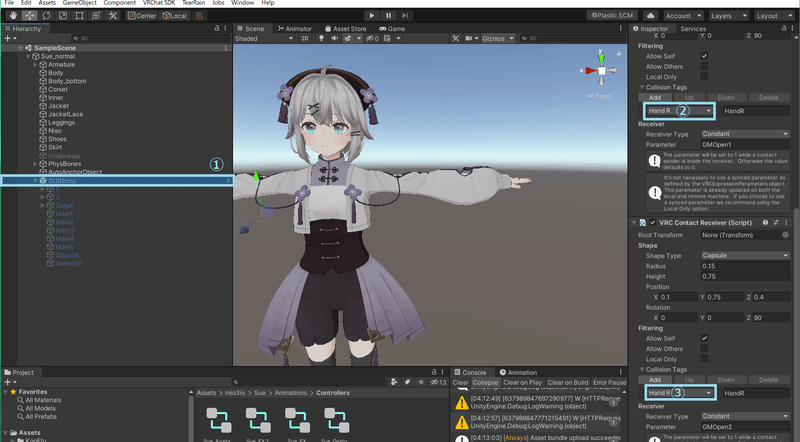Expand PhysBones in Hierarchy

point(35,164)
